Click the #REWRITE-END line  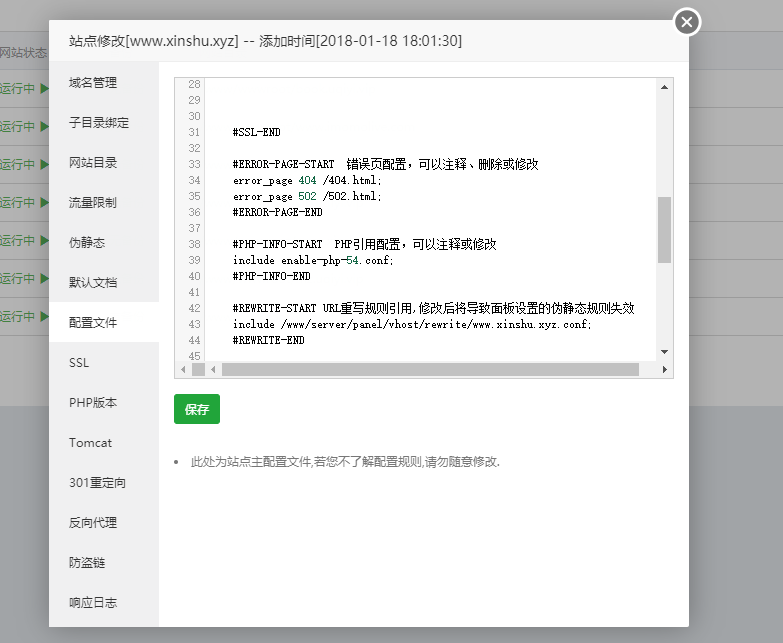(269, 340)
